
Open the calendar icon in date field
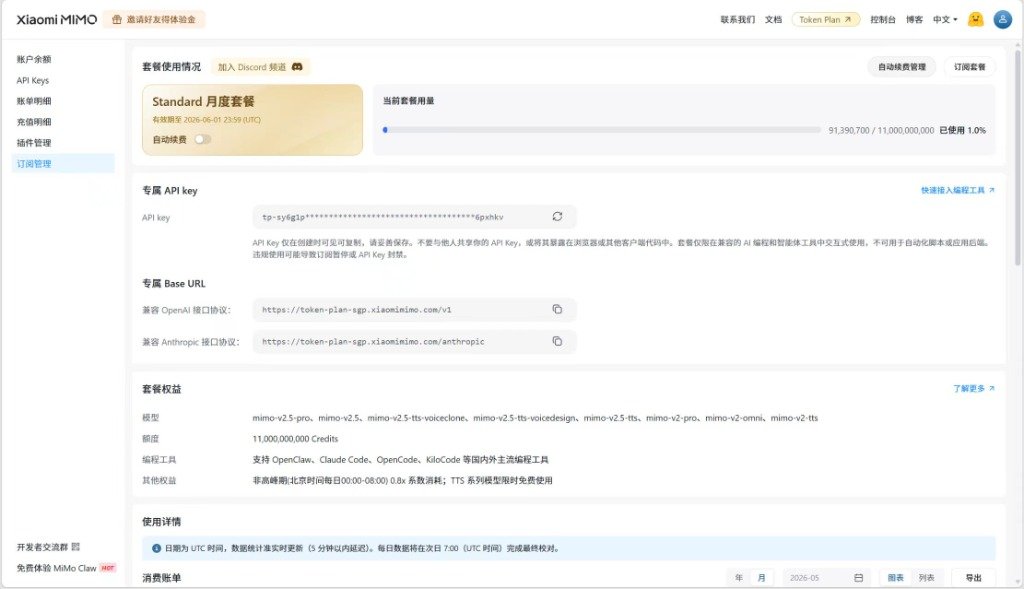[x=859, y=578]
